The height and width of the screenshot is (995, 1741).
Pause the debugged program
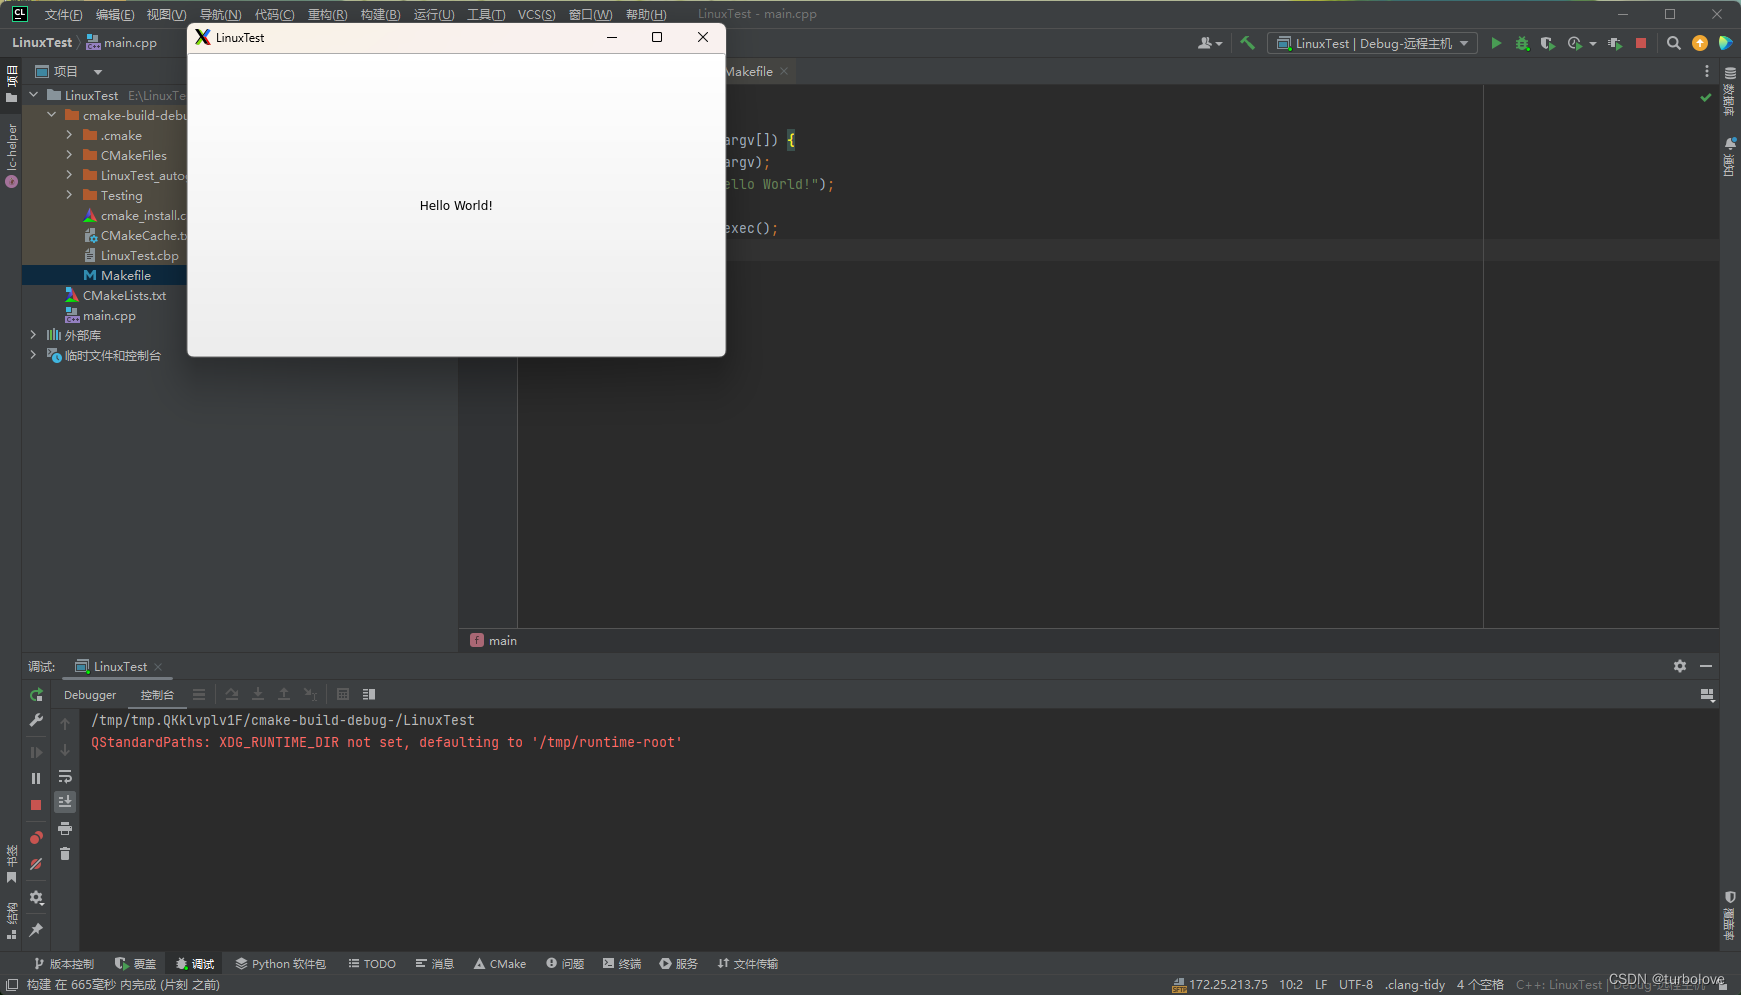pos(35,777)
